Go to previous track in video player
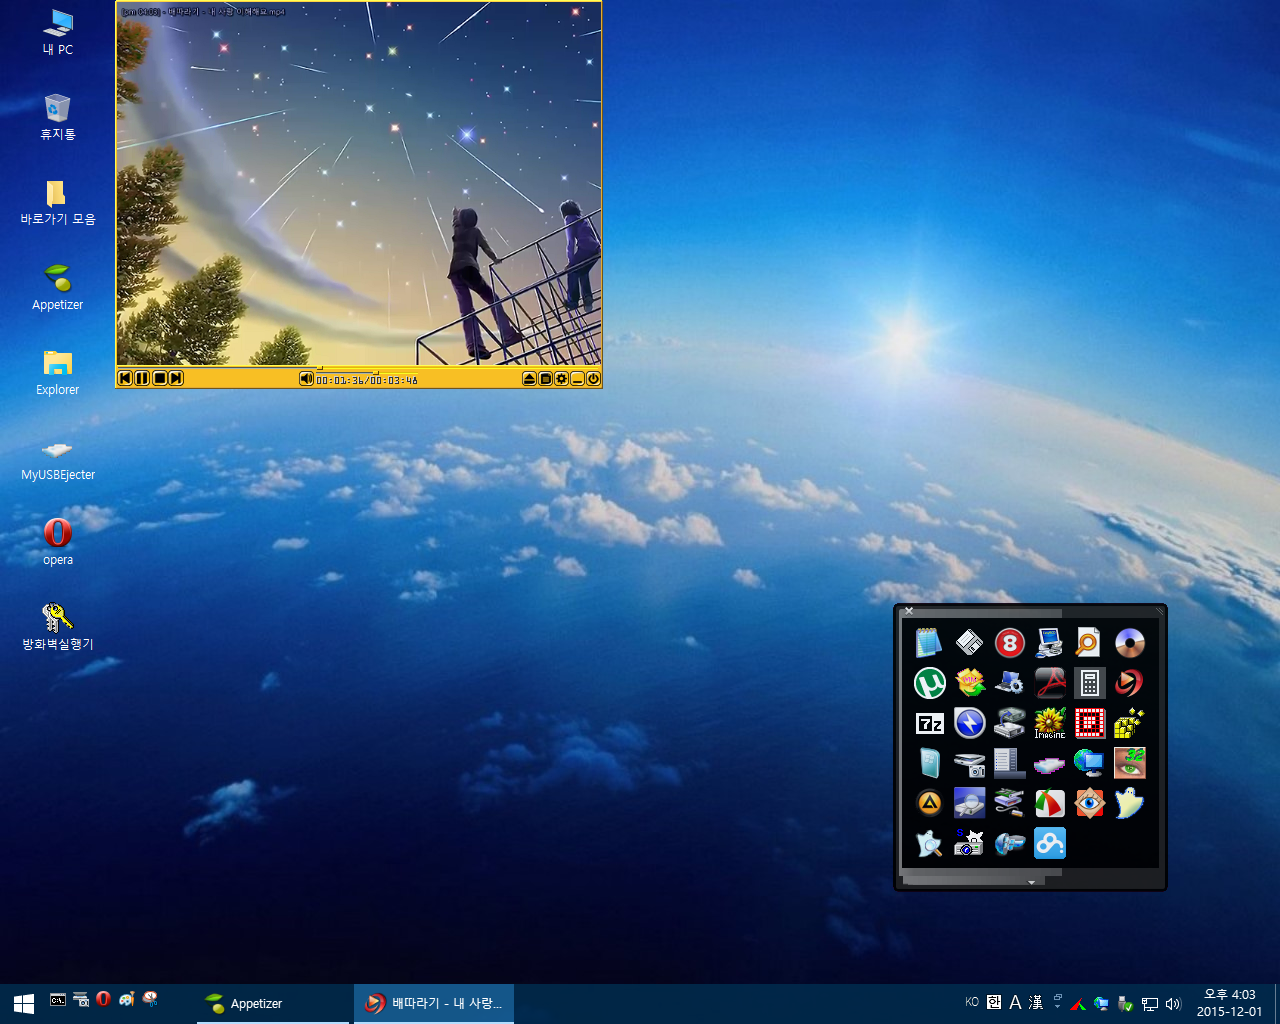 click(125, 378)
